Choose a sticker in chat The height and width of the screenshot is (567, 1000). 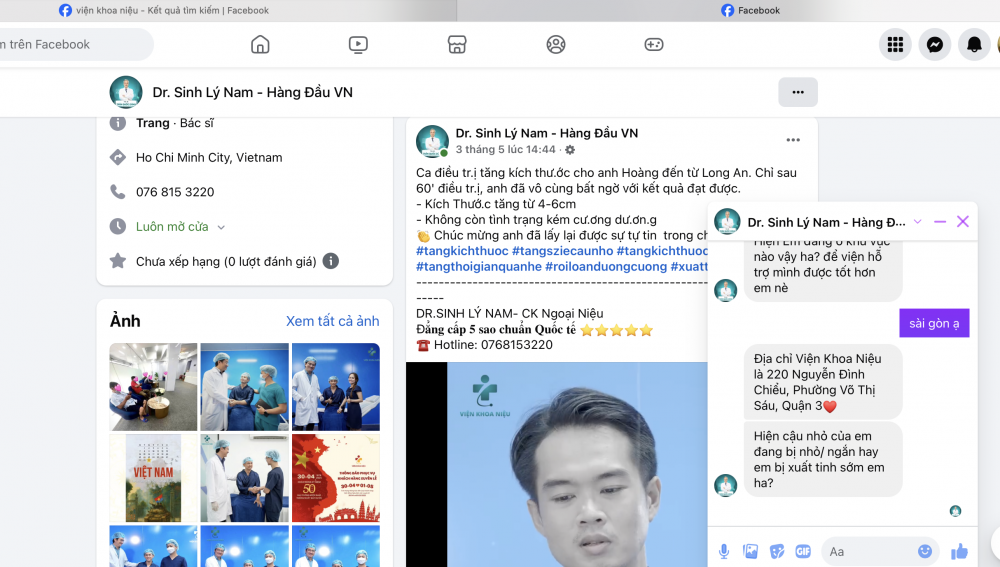777,552
